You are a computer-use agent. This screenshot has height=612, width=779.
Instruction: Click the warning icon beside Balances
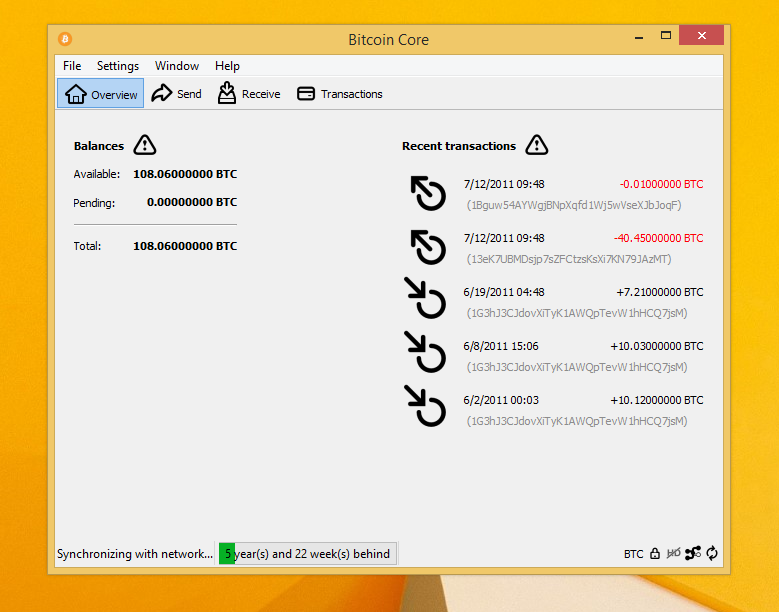pos(145,145)
